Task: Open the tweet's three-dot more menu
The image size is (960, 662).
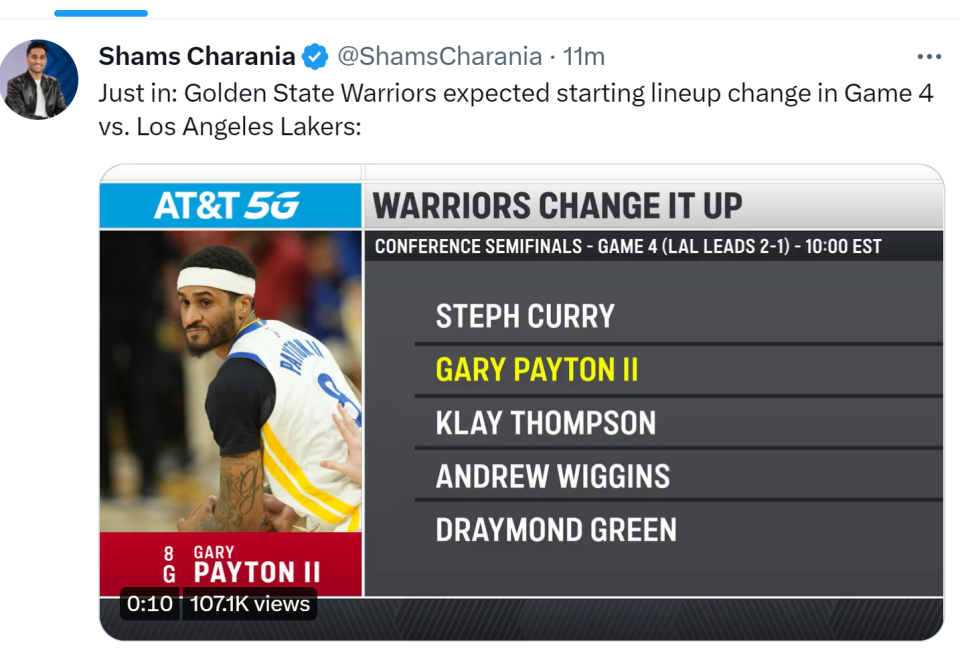Action: [929, 57]
